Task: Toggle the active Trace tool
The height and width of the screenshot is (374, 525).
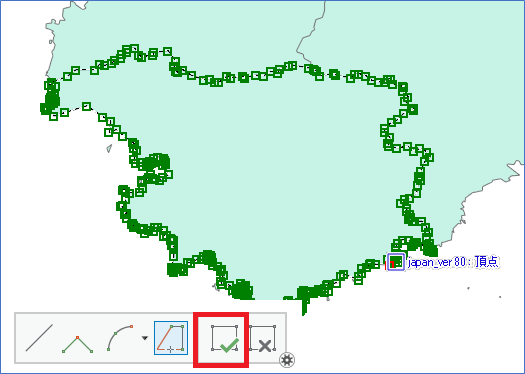Action: pos(171,338)
